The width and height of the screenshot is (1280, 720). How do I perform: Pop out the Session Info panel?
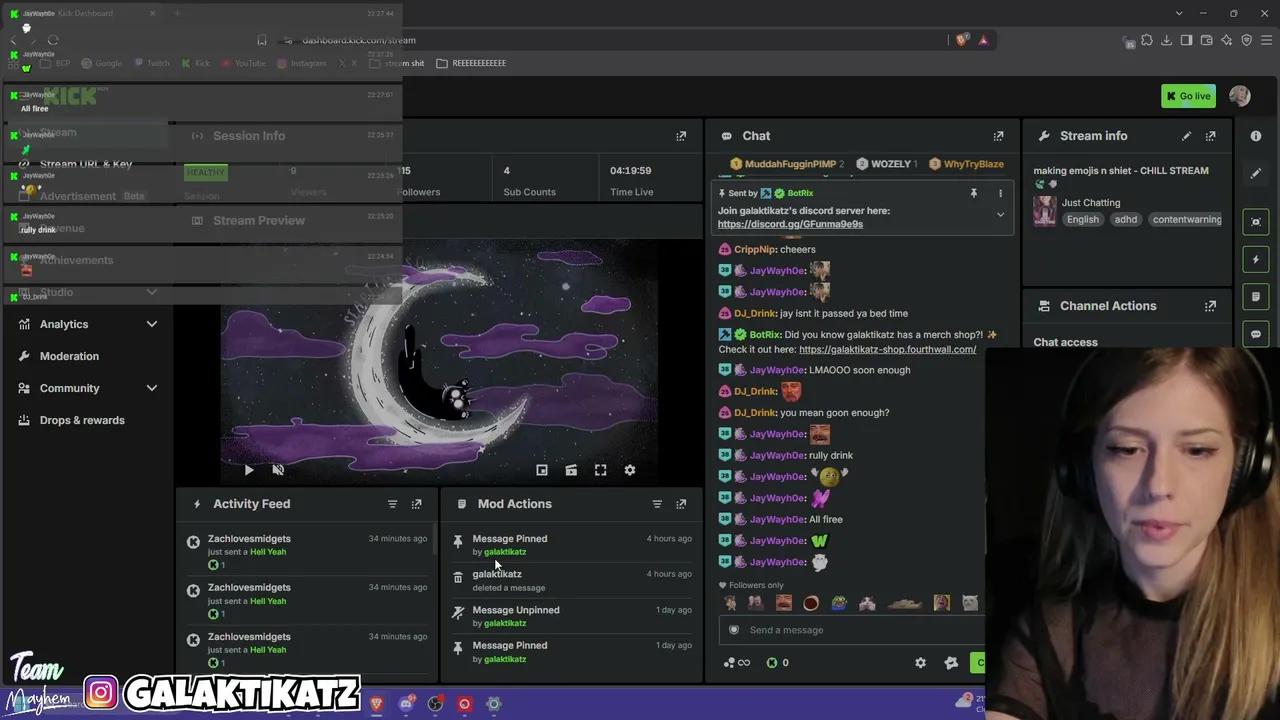click(681, 136)
